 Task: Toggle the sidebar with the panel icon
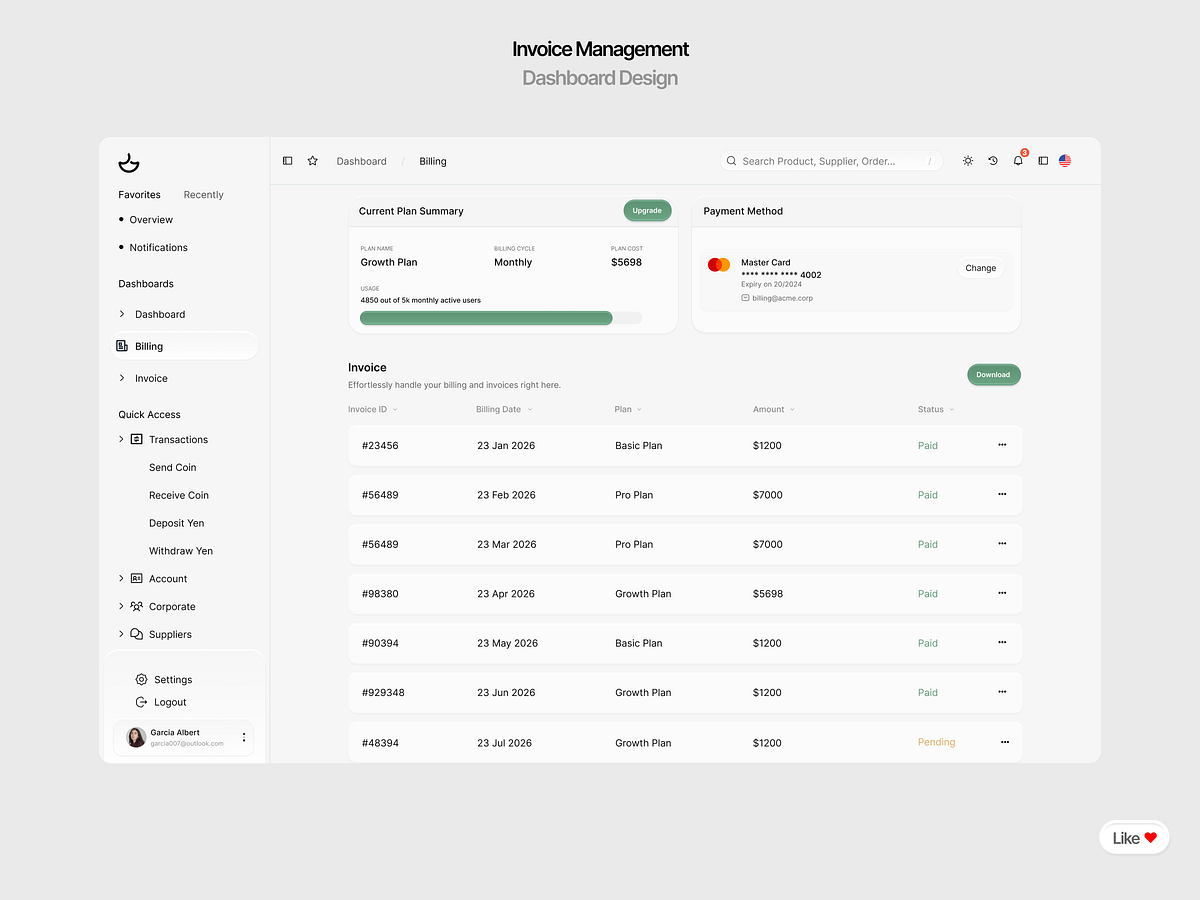point(287,160)
